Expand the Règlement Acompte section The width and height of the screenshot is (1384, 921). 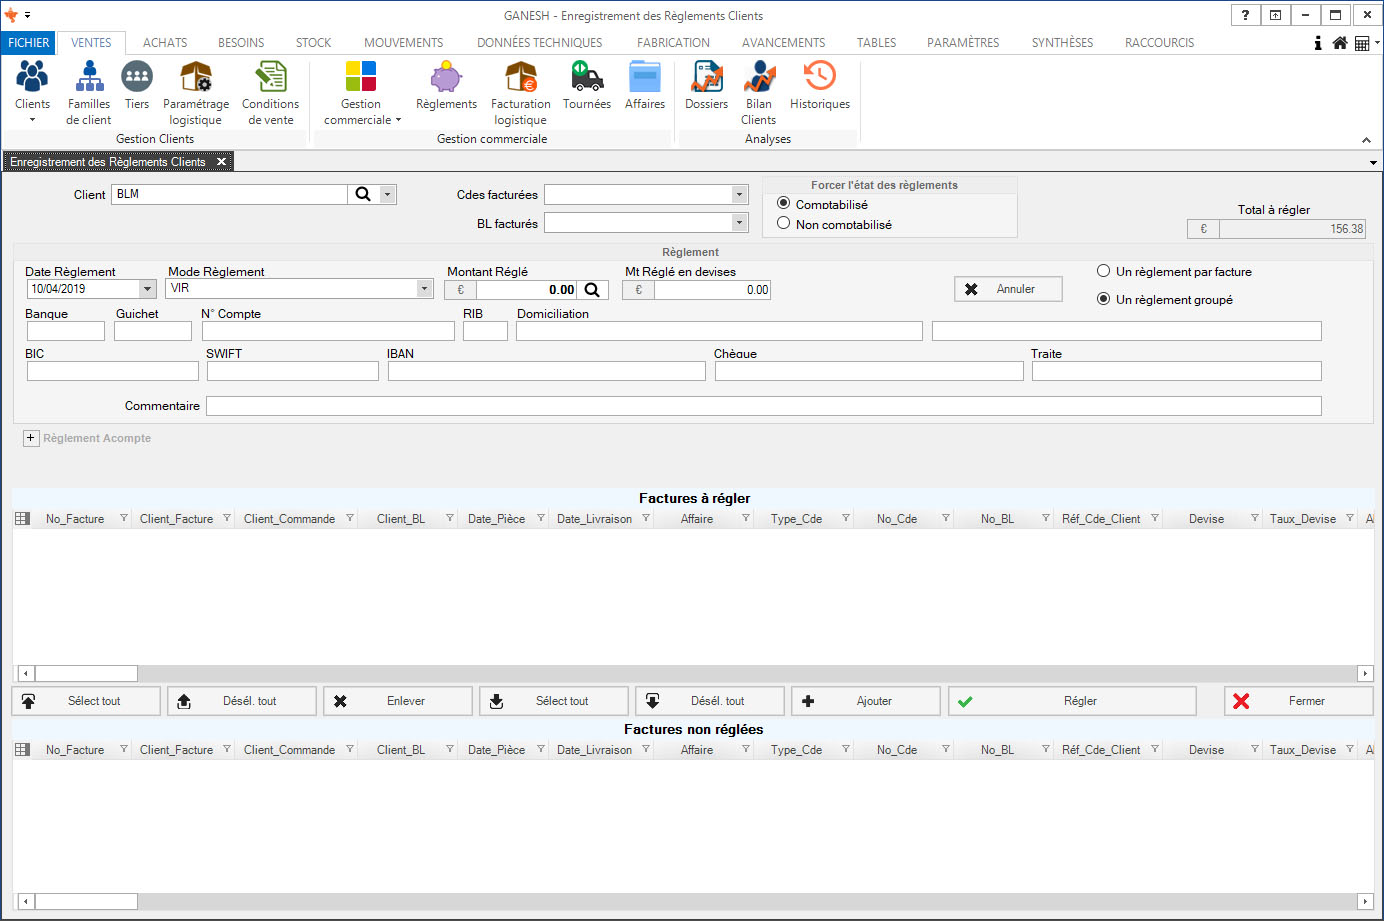31,438
